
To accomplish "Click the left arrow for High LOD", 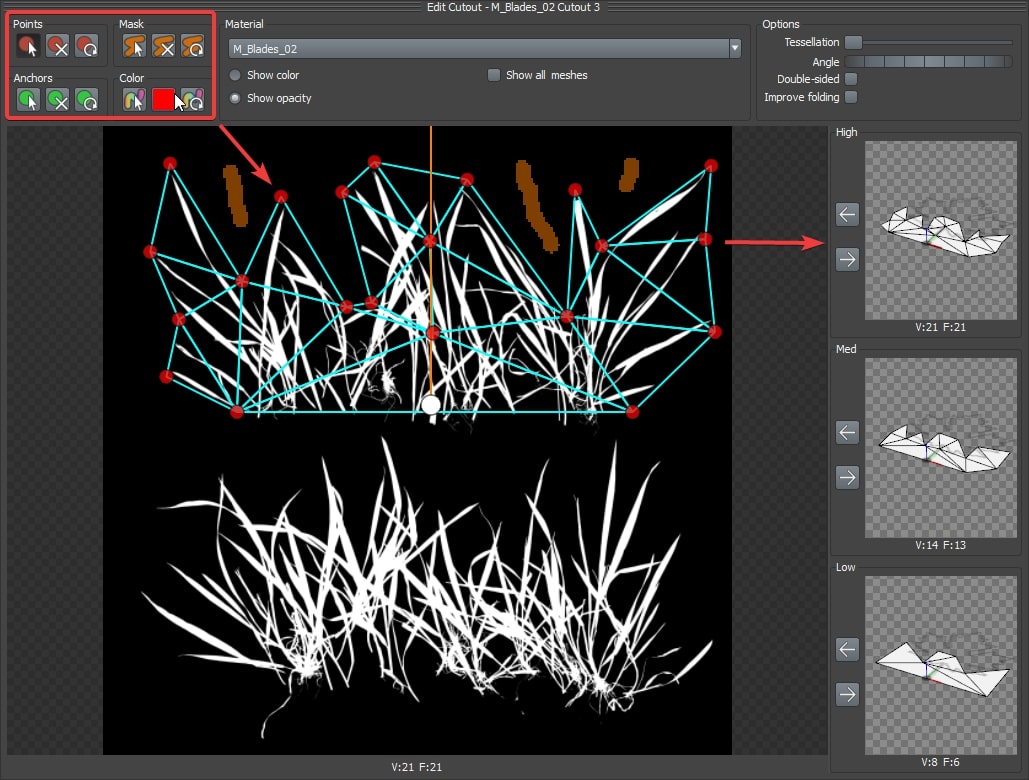I will tap(847, 213).
